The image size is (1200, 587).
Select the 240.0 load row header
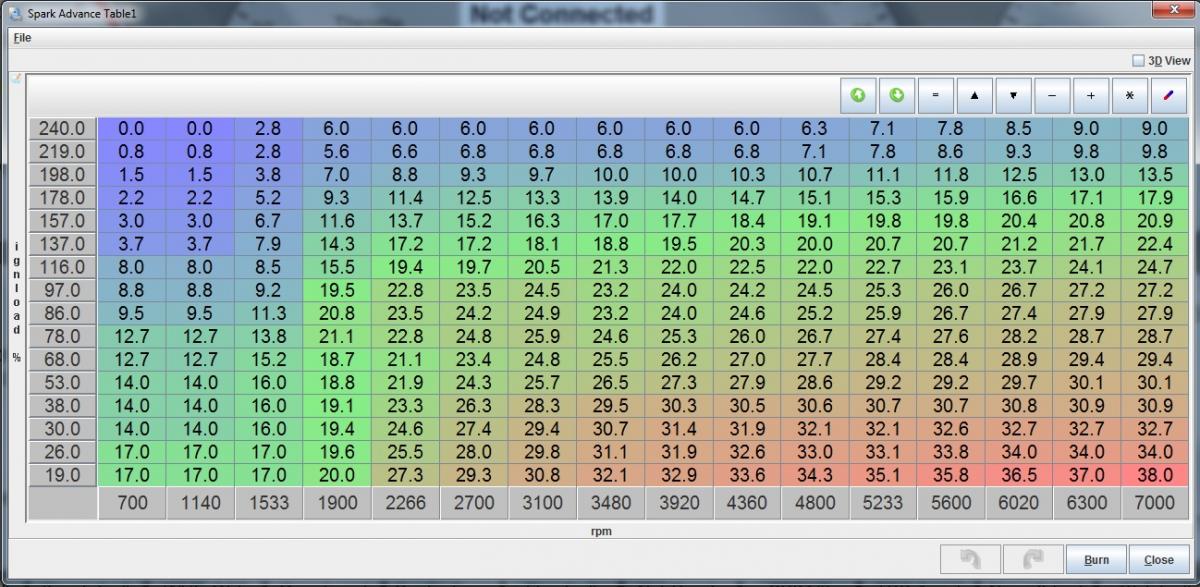point(62,129)
